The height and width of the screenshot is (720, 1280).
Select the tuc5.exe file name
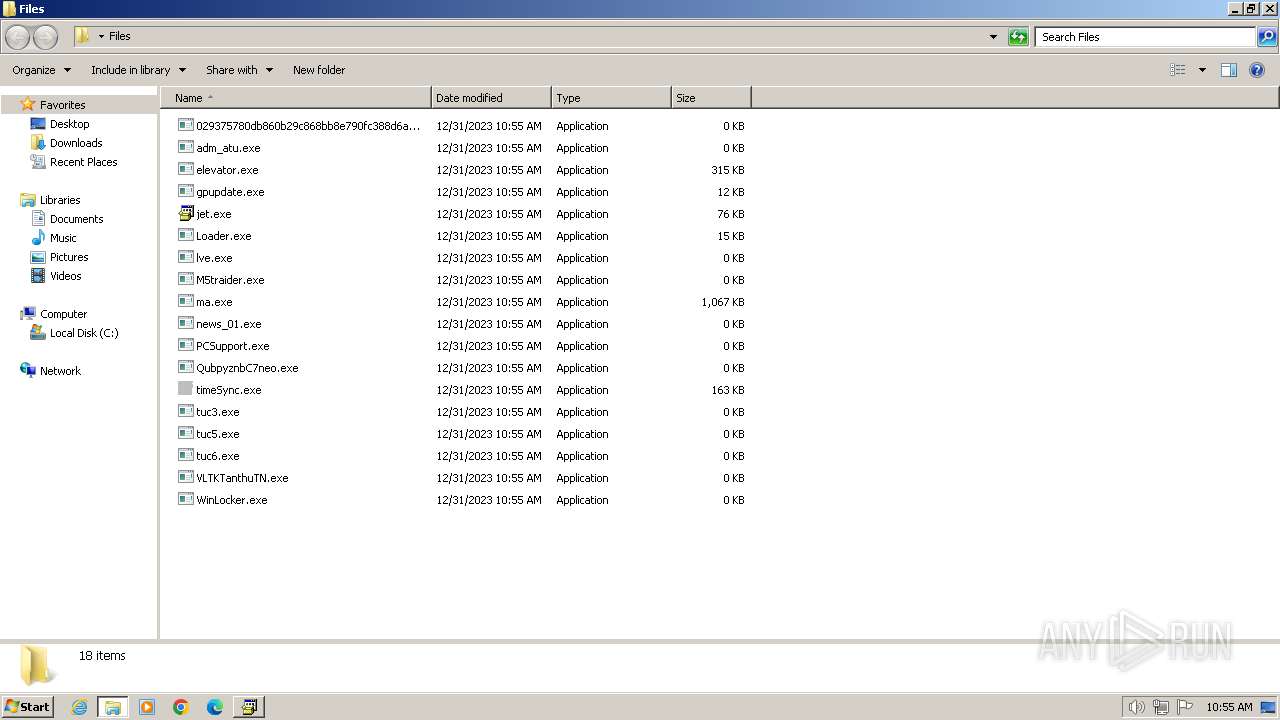pos(218,434)
